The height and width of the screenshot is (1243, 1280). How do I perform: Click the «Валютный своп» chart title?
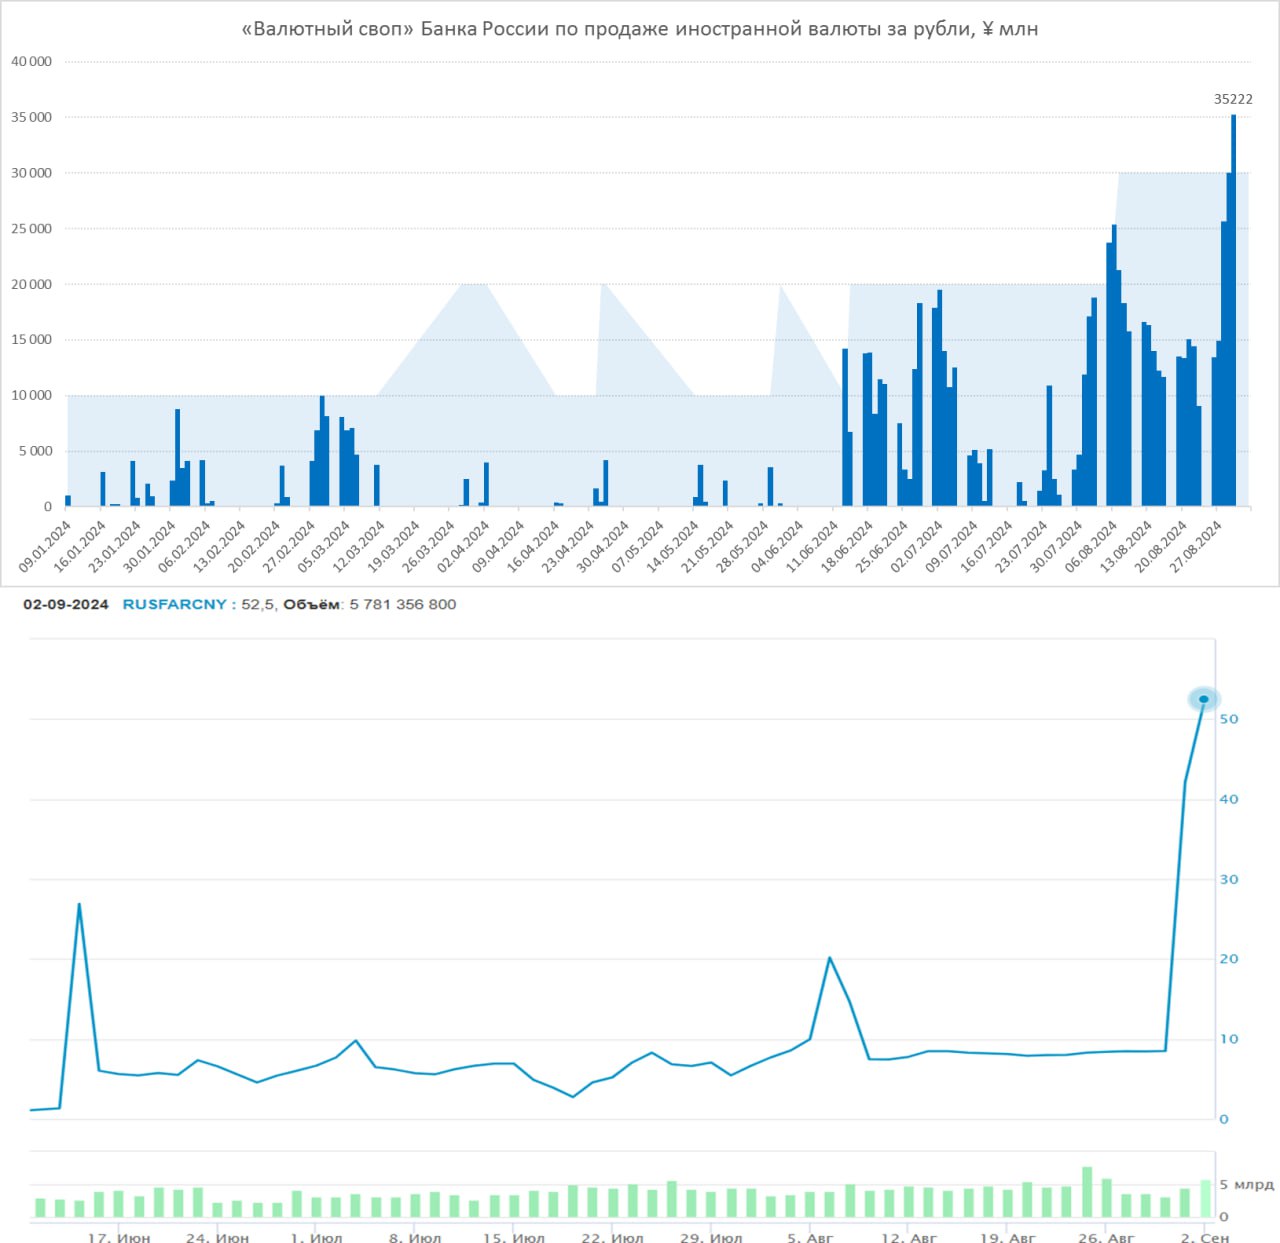click(x=639, y=29)
